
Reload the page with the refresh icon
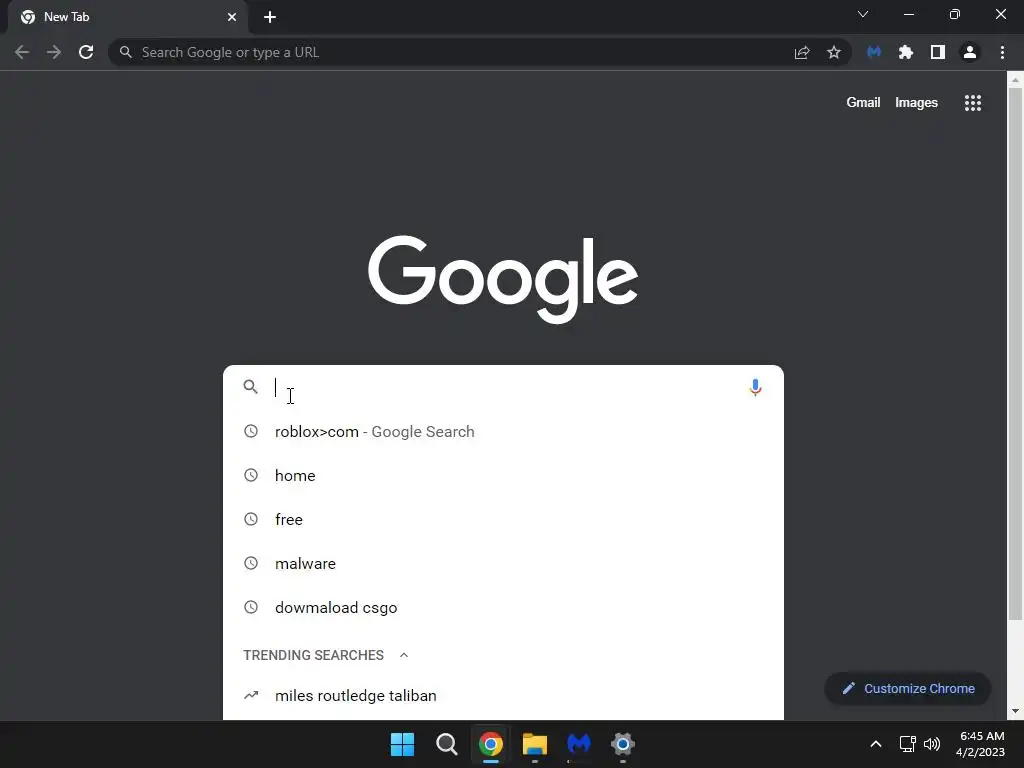(x=86, y=52)
